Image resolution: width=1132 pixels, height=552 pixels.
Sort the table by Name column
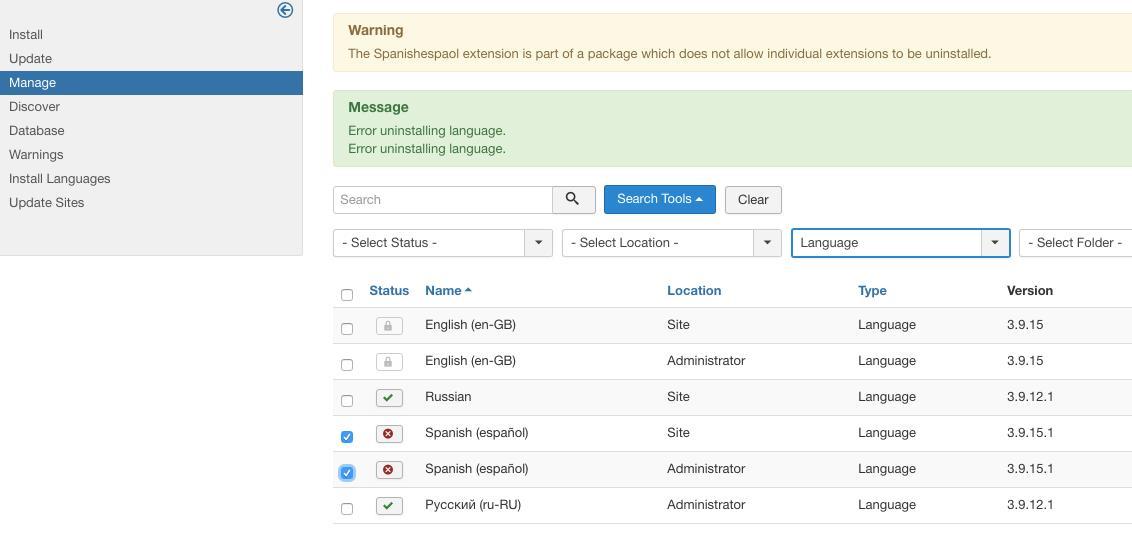(x=448, y=291)
